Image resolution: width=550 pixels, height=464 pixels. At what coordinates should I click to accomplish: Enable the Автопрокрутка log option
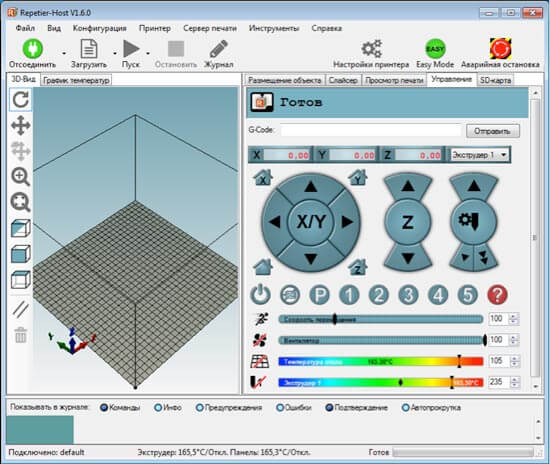point(431,408)
